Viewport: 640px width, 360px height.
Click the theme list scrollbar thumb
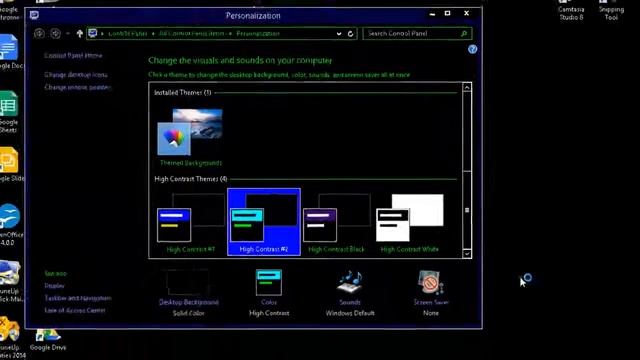(467, 210)
